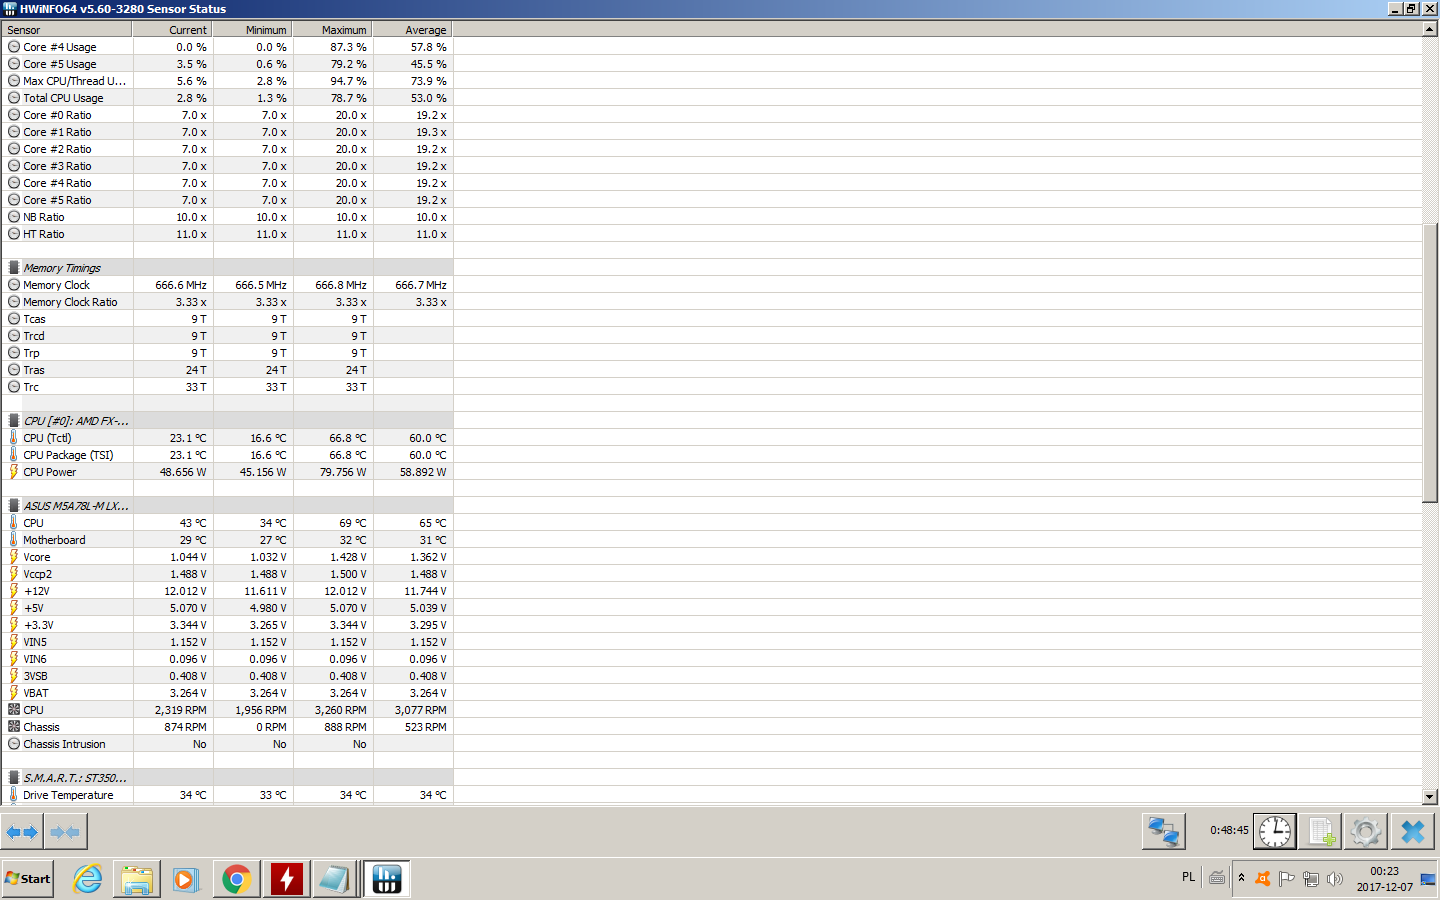Viewport: 1440px width, 900px height.
Task: Open Google Chrome from the taskbar
Action: [x=237, y=879]
